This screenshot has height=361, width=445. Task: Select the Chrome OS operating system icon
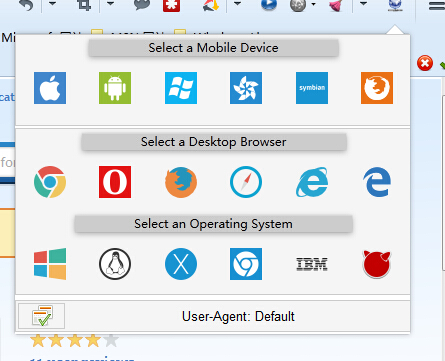pyautogui.click(x=246, y=264)
